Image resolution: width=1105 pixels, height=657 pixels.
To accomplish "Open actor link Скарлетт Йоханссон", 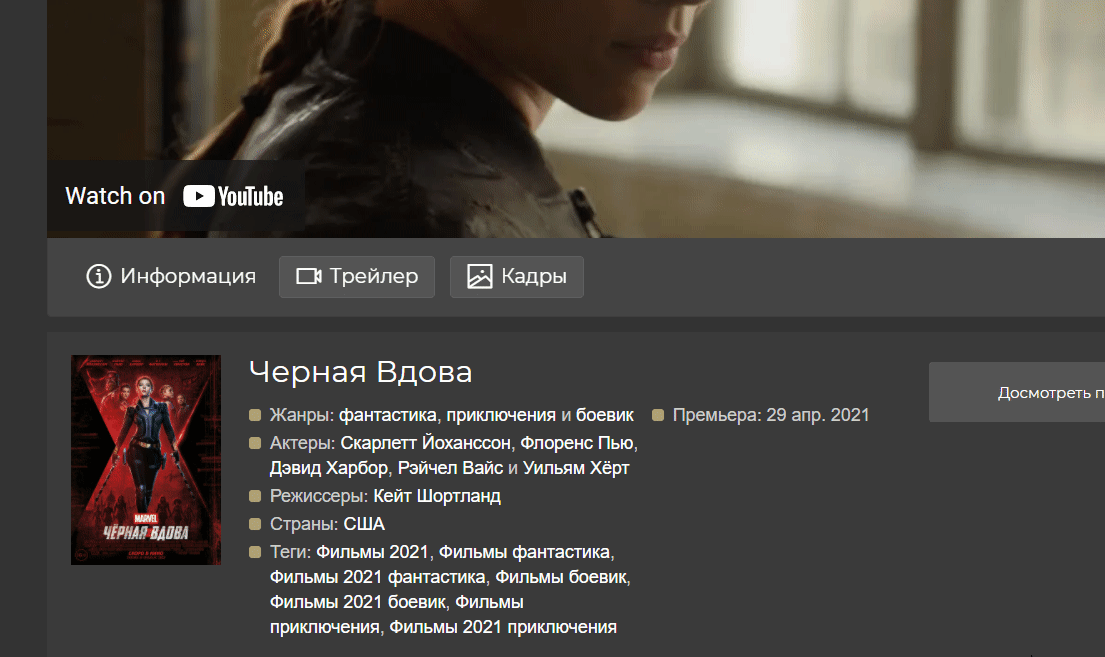I will pos(425,443).
